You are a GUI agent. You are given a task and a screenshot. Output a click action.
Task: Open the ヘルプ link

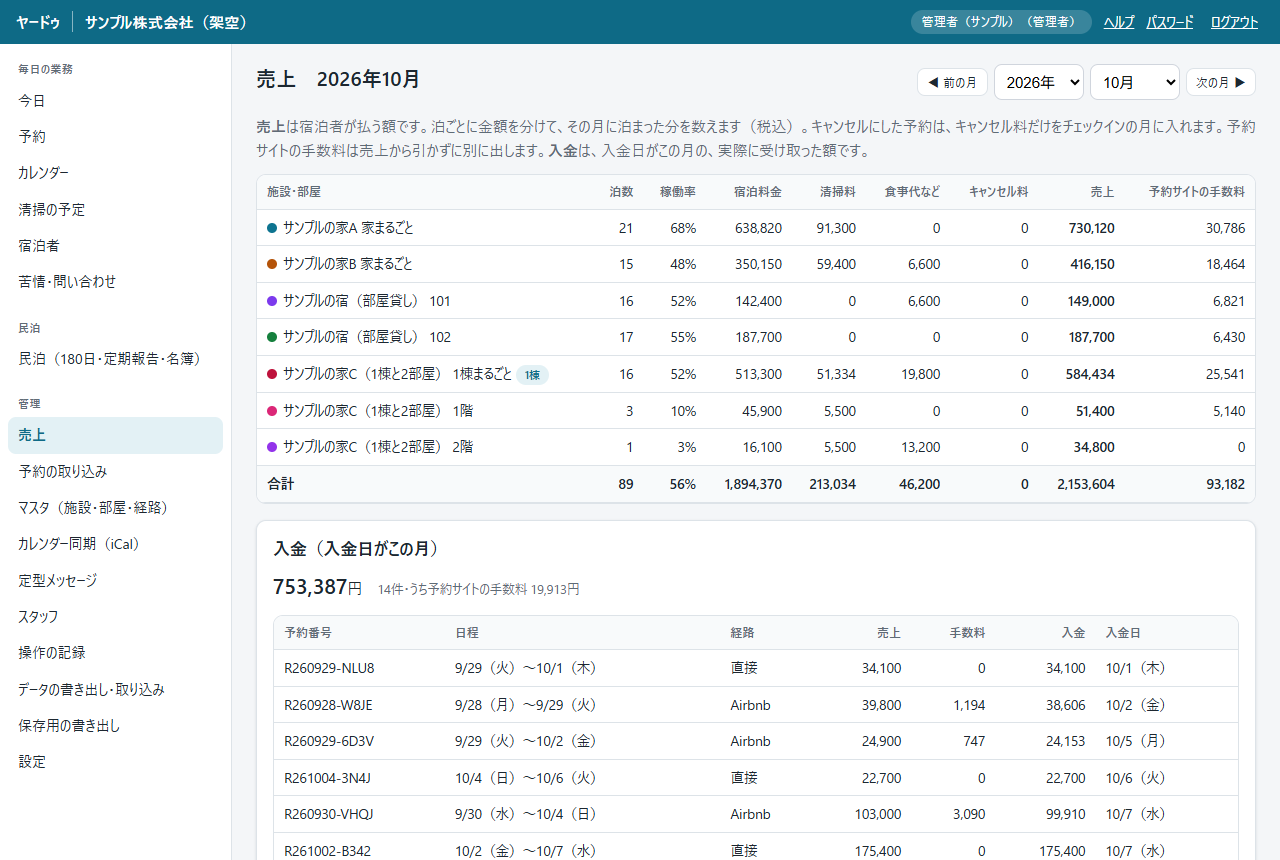tap(1119, 22)
